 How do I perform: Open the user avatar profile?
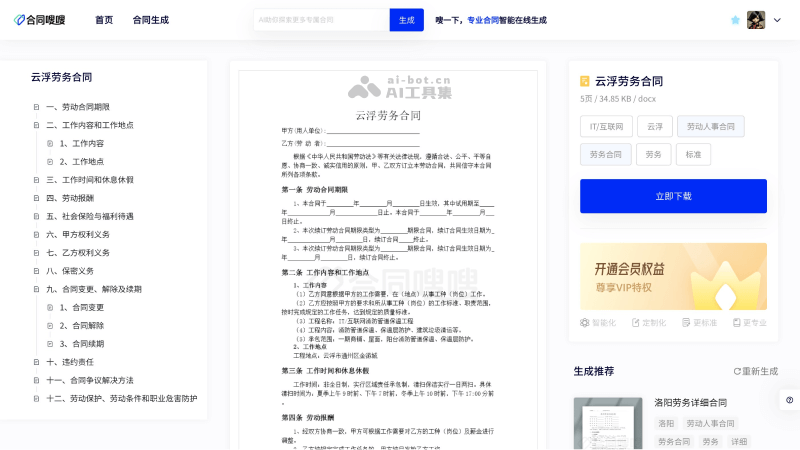tap(757, 20)
